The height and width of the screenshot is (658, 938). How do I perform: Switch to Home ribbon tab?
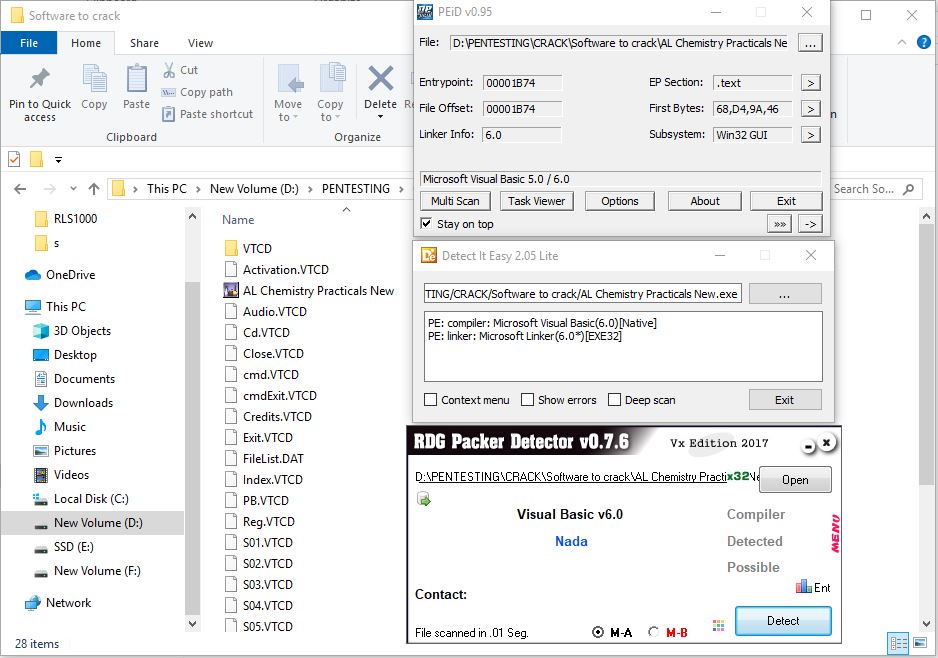[x=86, y=43]
